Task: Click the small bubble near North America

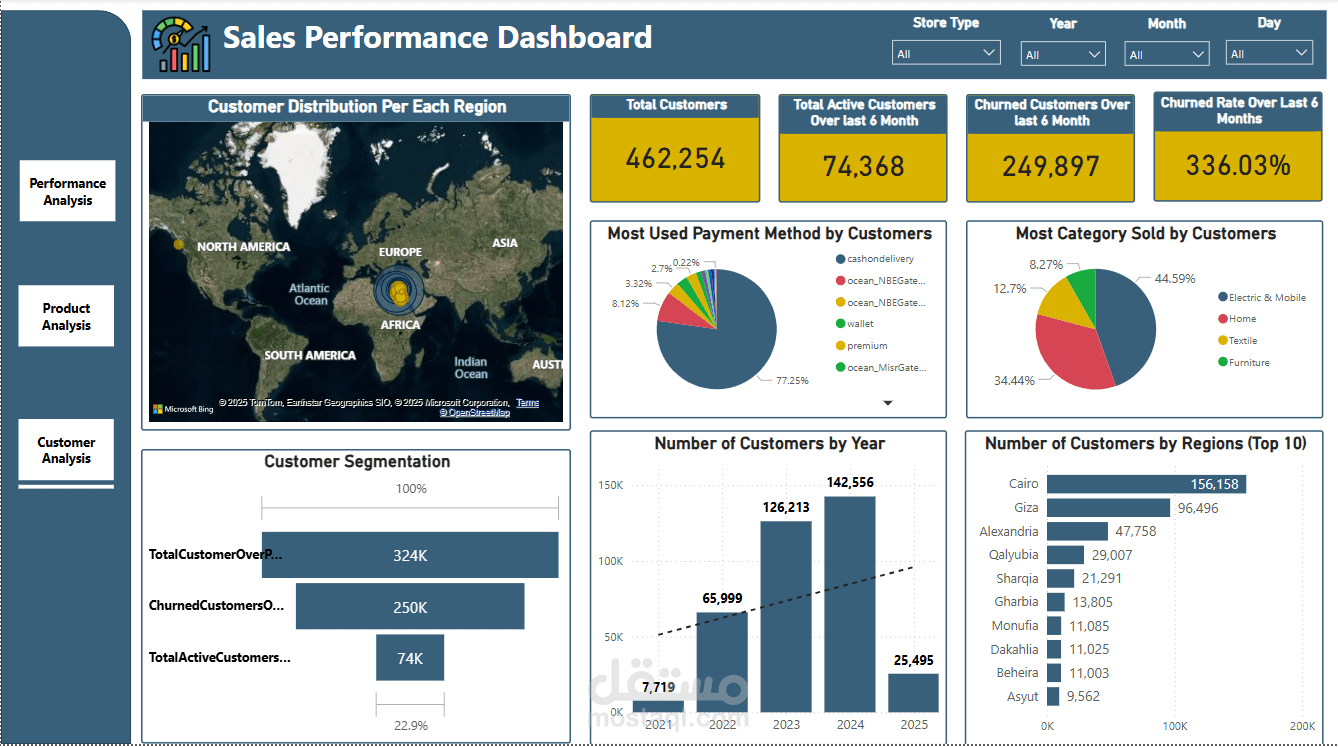Action: pyautogui.click(x=179, y=244)
